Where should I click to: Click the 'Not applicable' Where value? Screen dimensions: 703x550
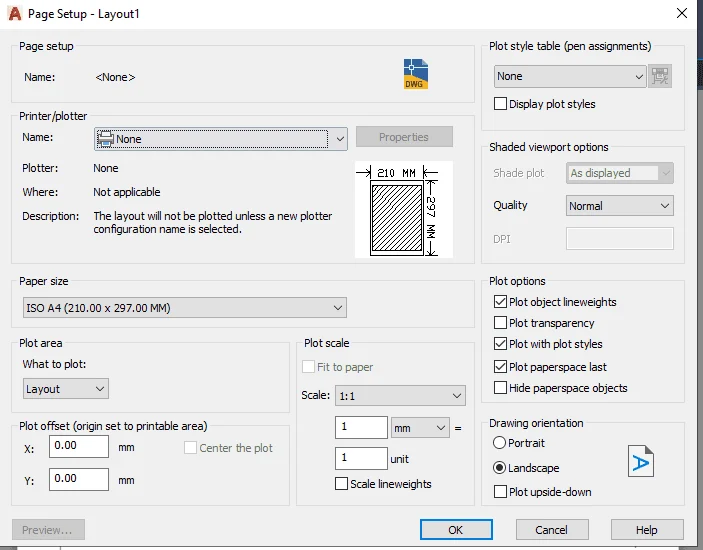coord(127,192)
